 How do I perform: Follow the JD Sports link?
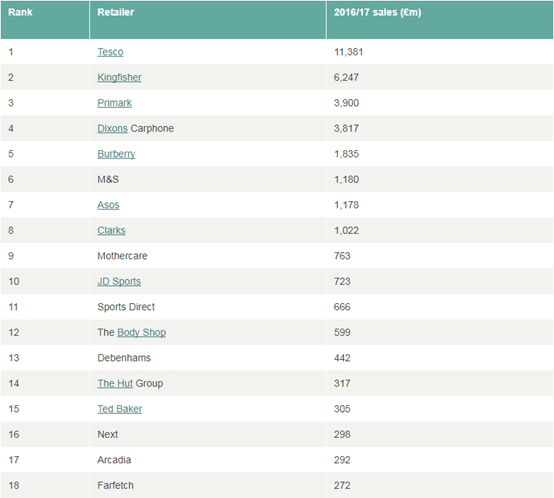[119, 281]
